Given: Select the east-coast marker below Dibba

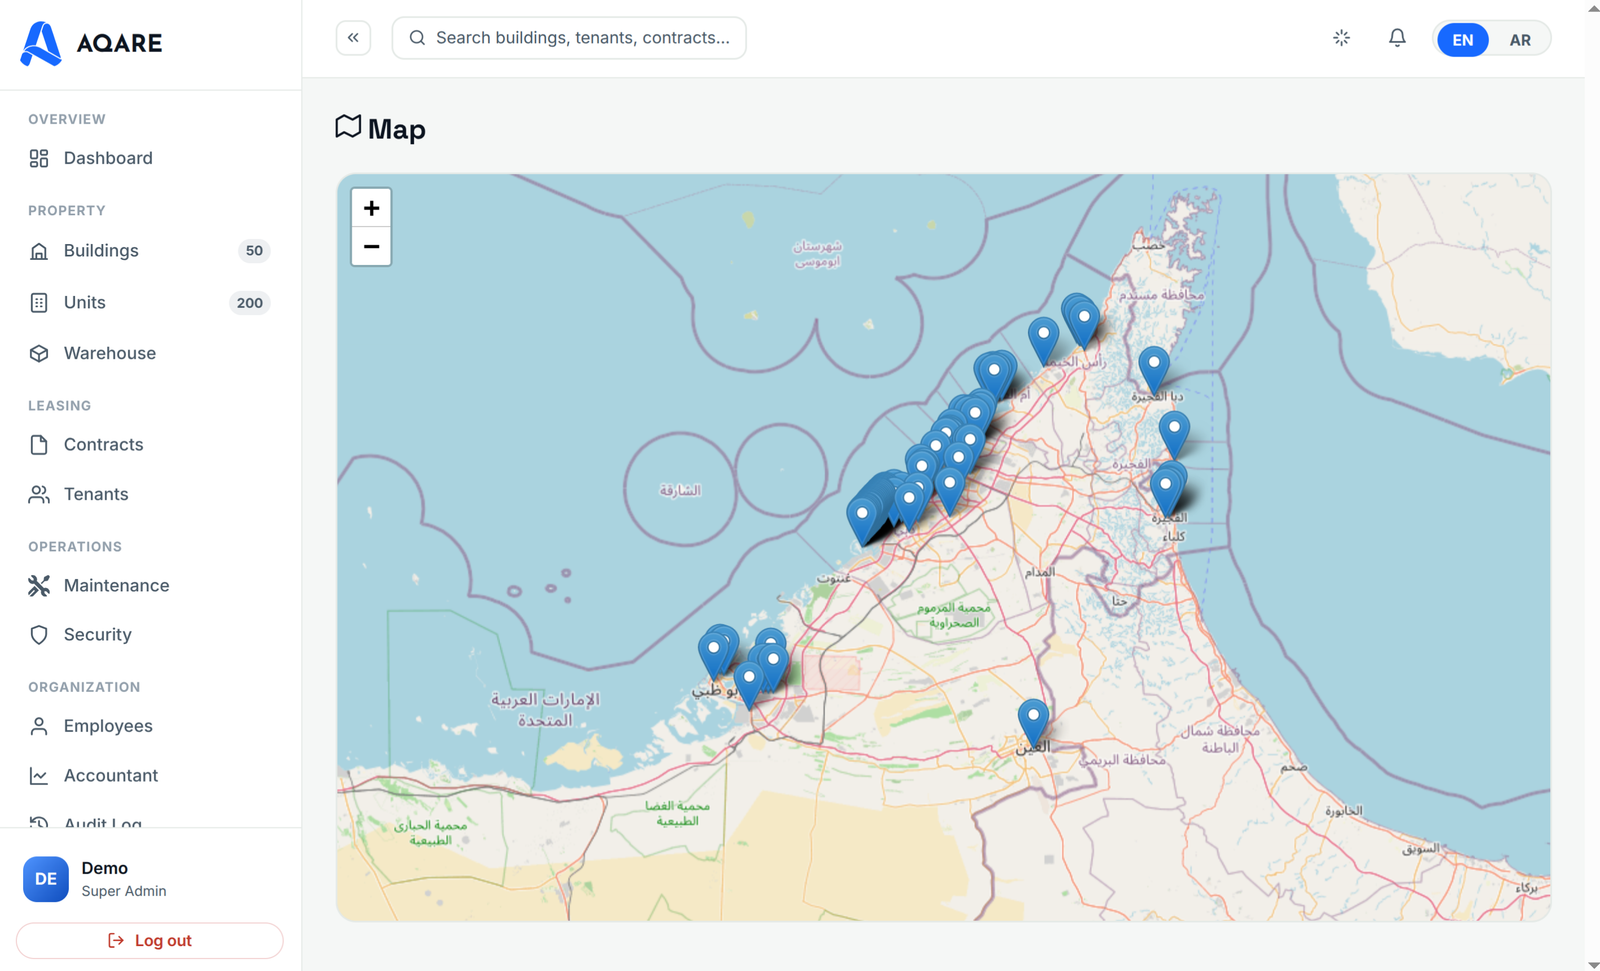Looking at the screenshot, I should pos(1174,434).
